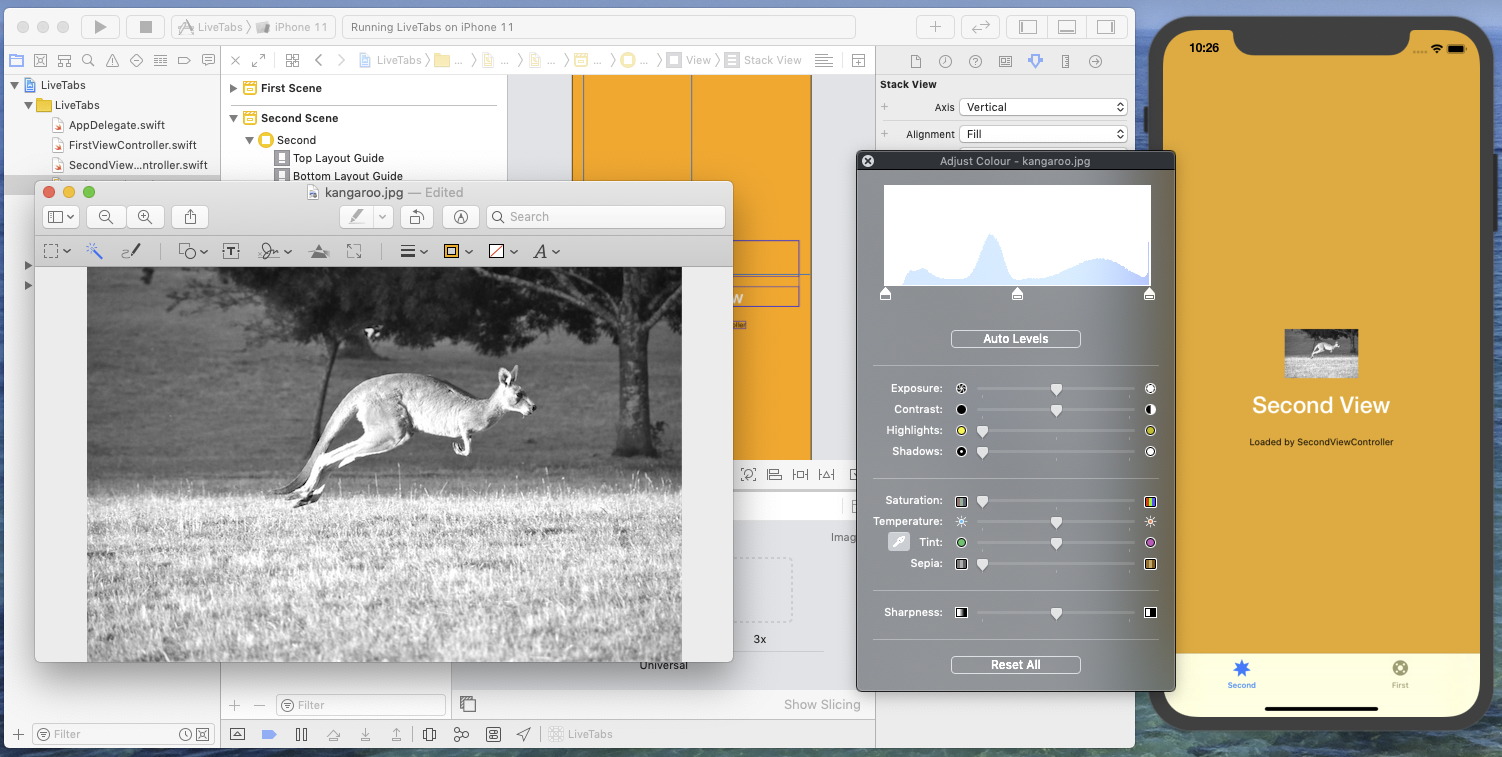Click the Adjust Size tool in Preview

[354, 251]
